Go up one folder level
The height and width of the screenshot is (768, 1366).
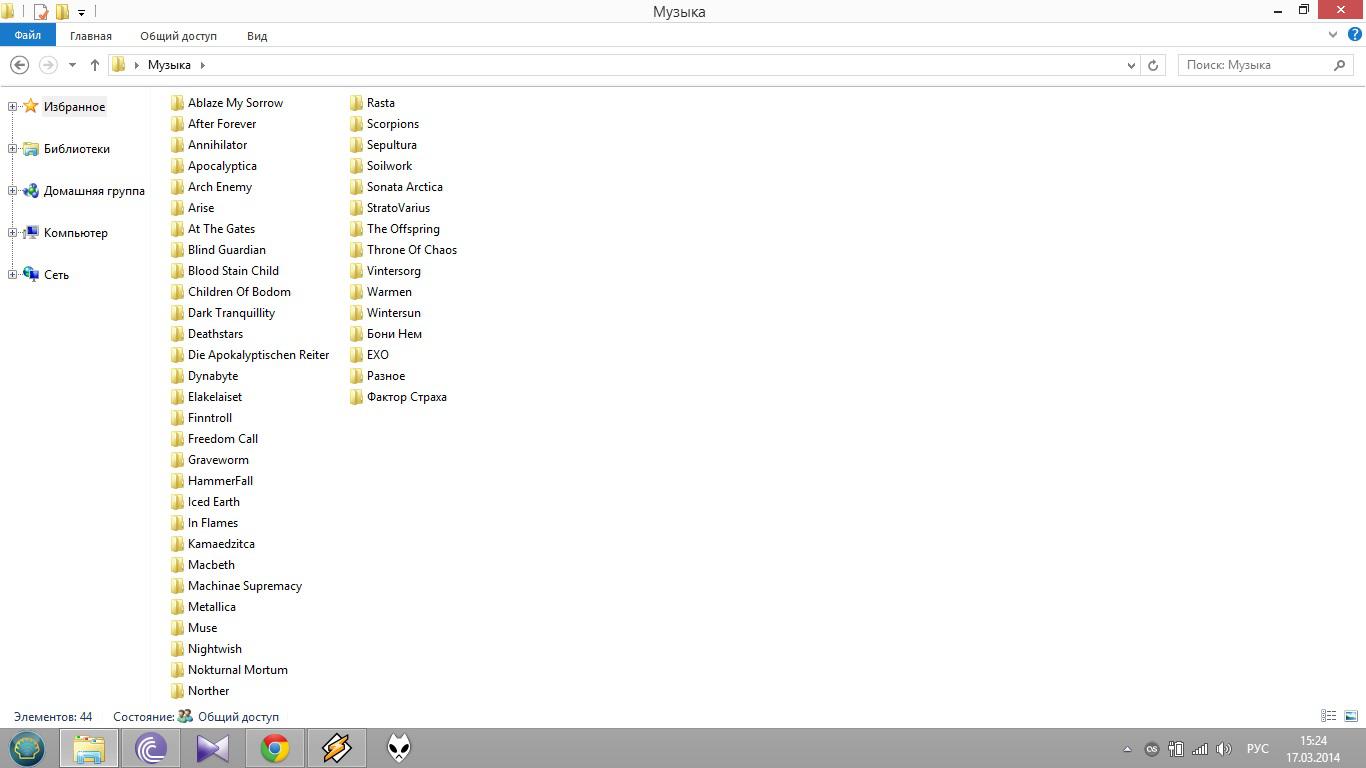[95, 65]
